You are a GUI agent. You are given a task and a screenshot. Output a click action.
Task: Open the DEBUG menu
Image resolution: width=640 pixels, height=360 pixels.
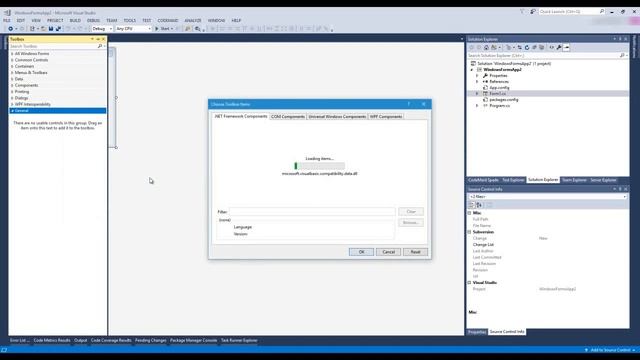(93, 20)
